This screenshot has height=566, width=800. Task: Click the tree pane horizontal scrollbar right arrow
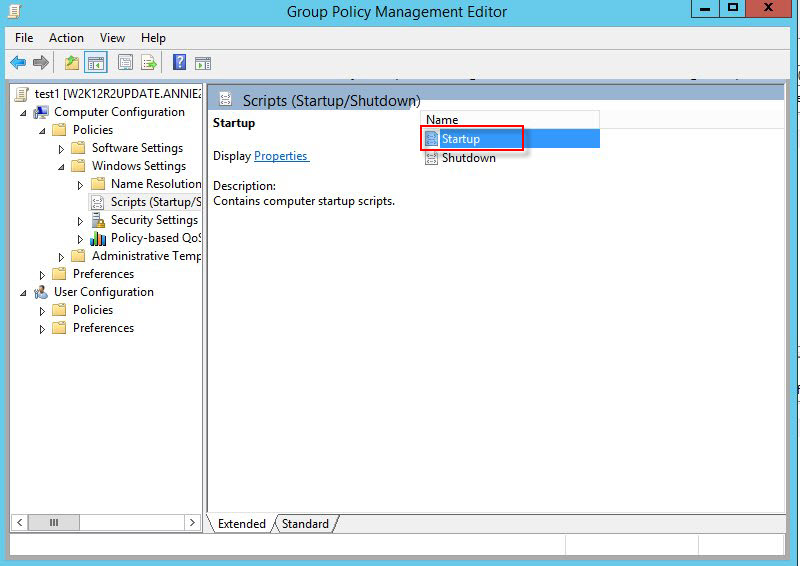coord(193,523)
